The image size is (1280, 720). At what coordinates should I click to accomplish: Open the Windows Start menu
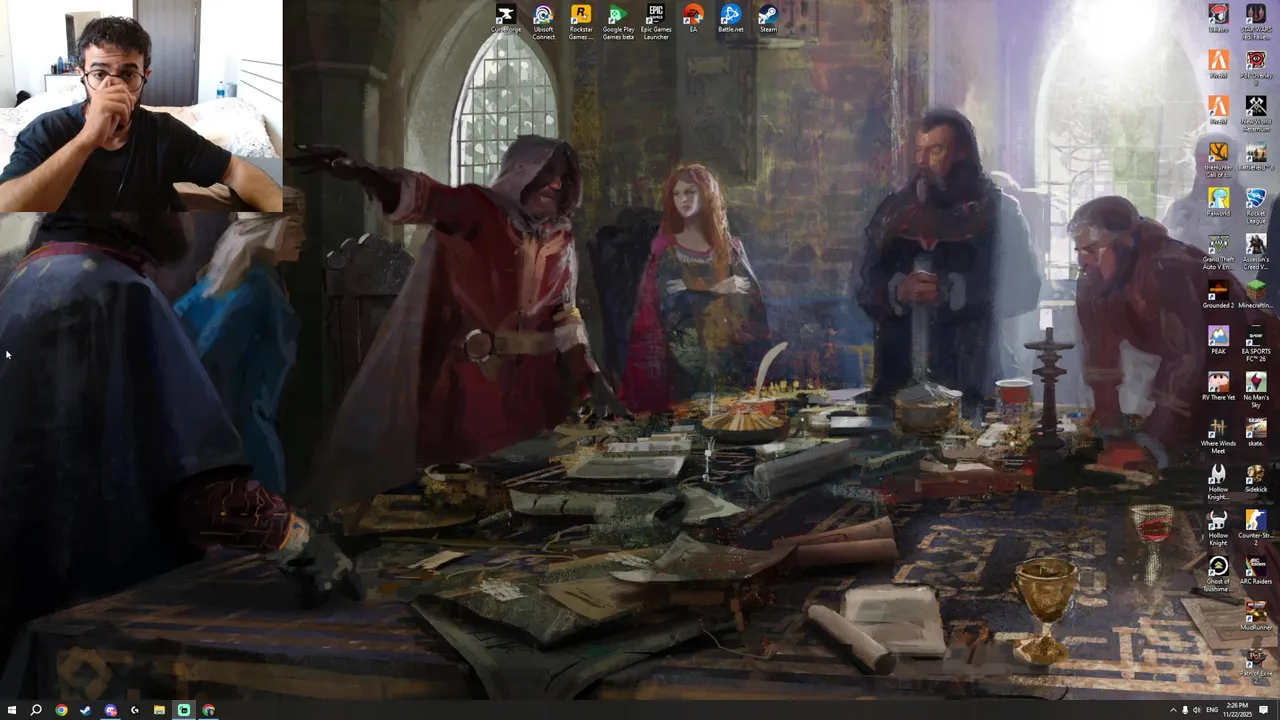(x=11, y=710)
